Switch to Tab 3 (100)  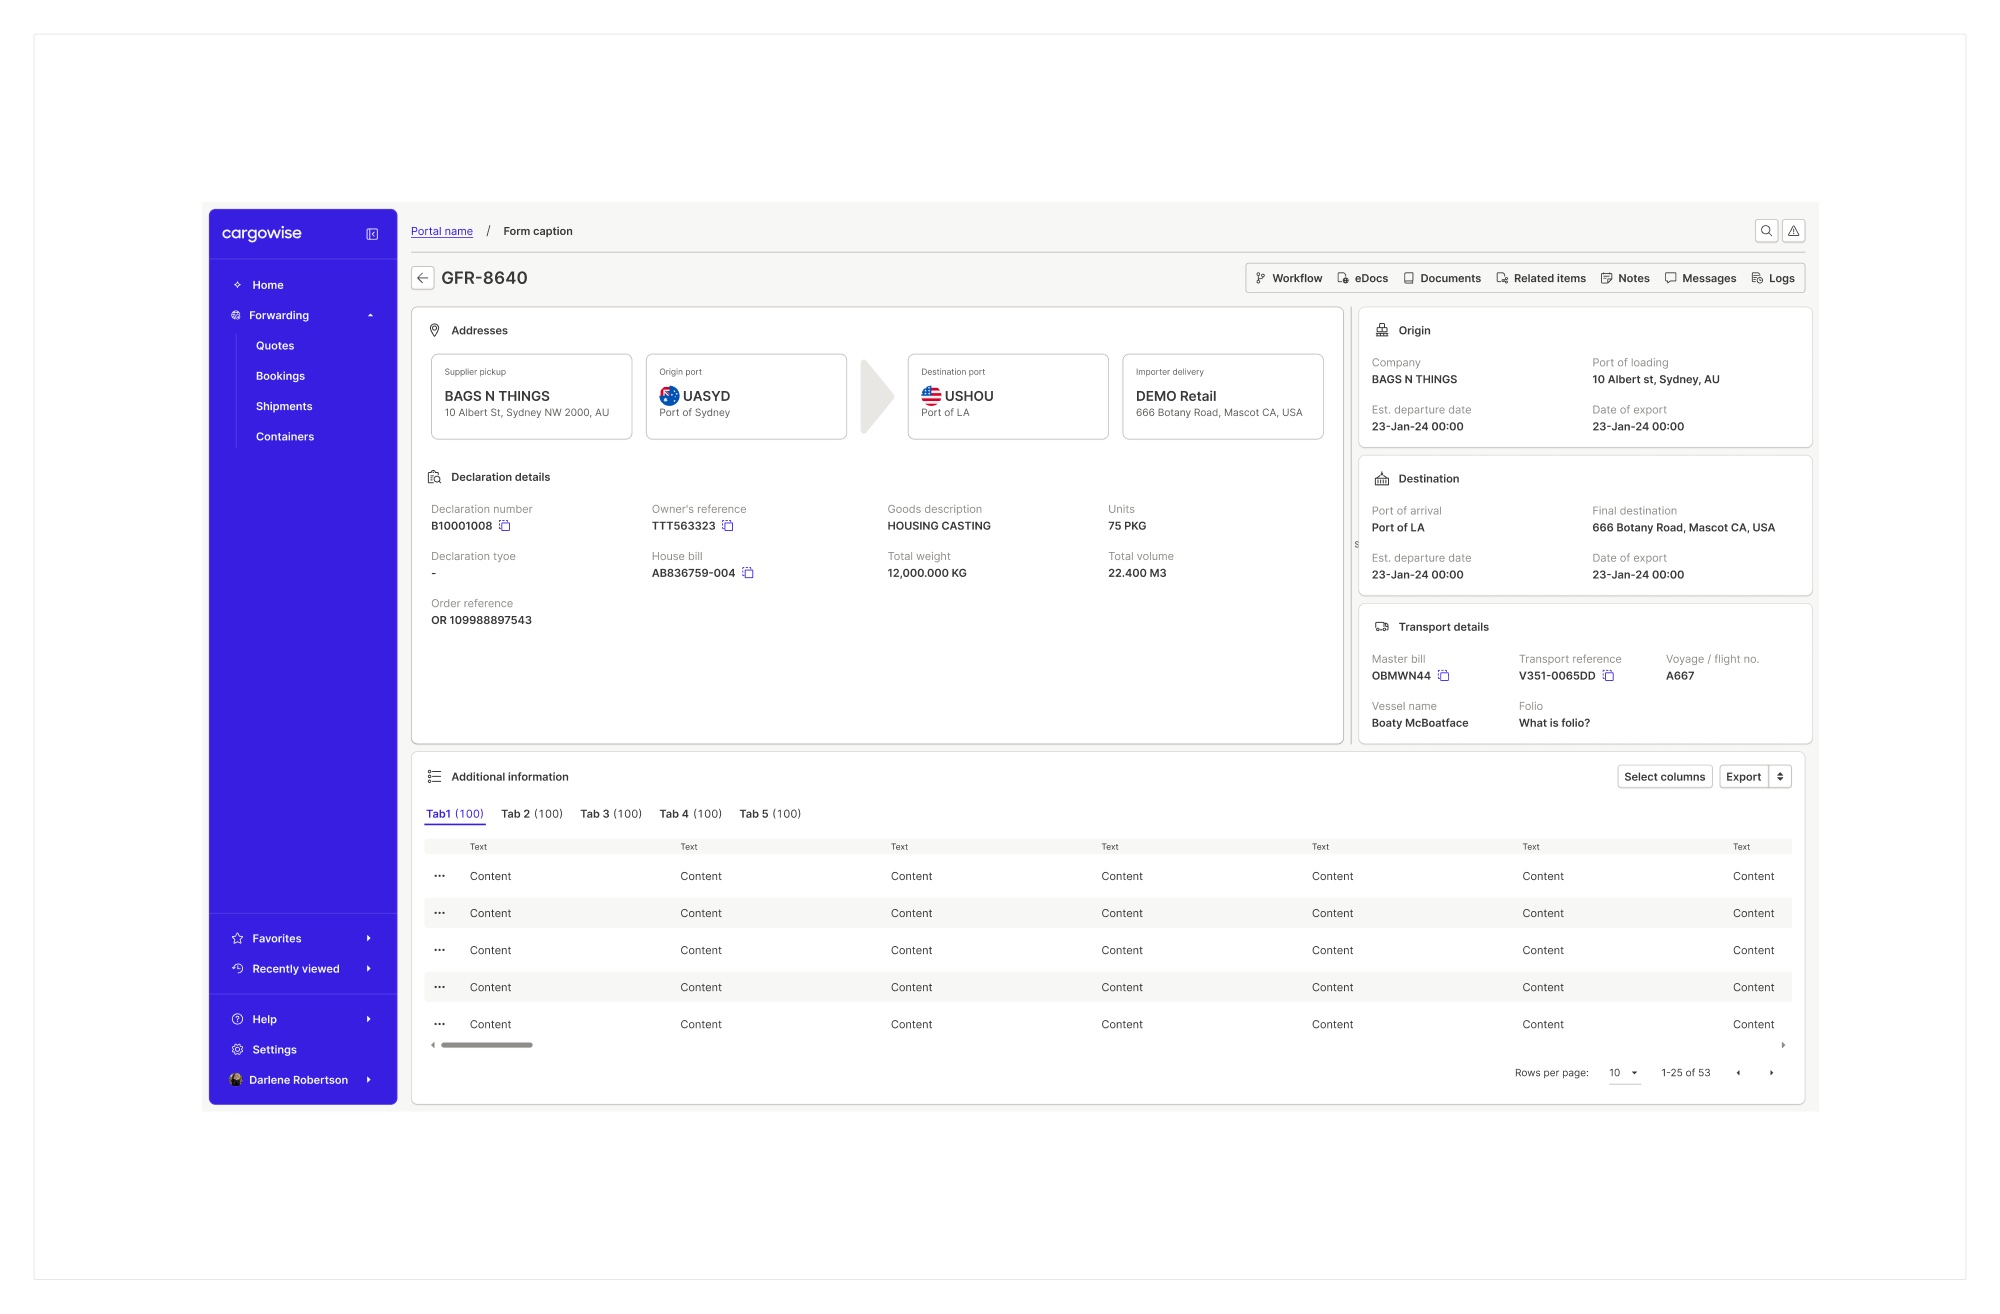611,814
